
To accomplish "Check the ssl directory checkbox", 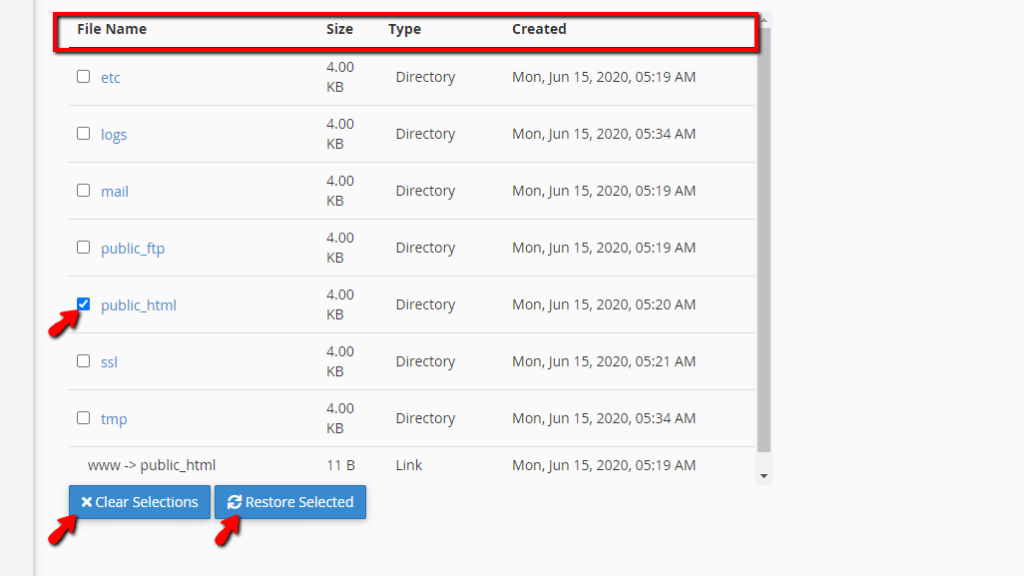I will [x=83, y=360].
